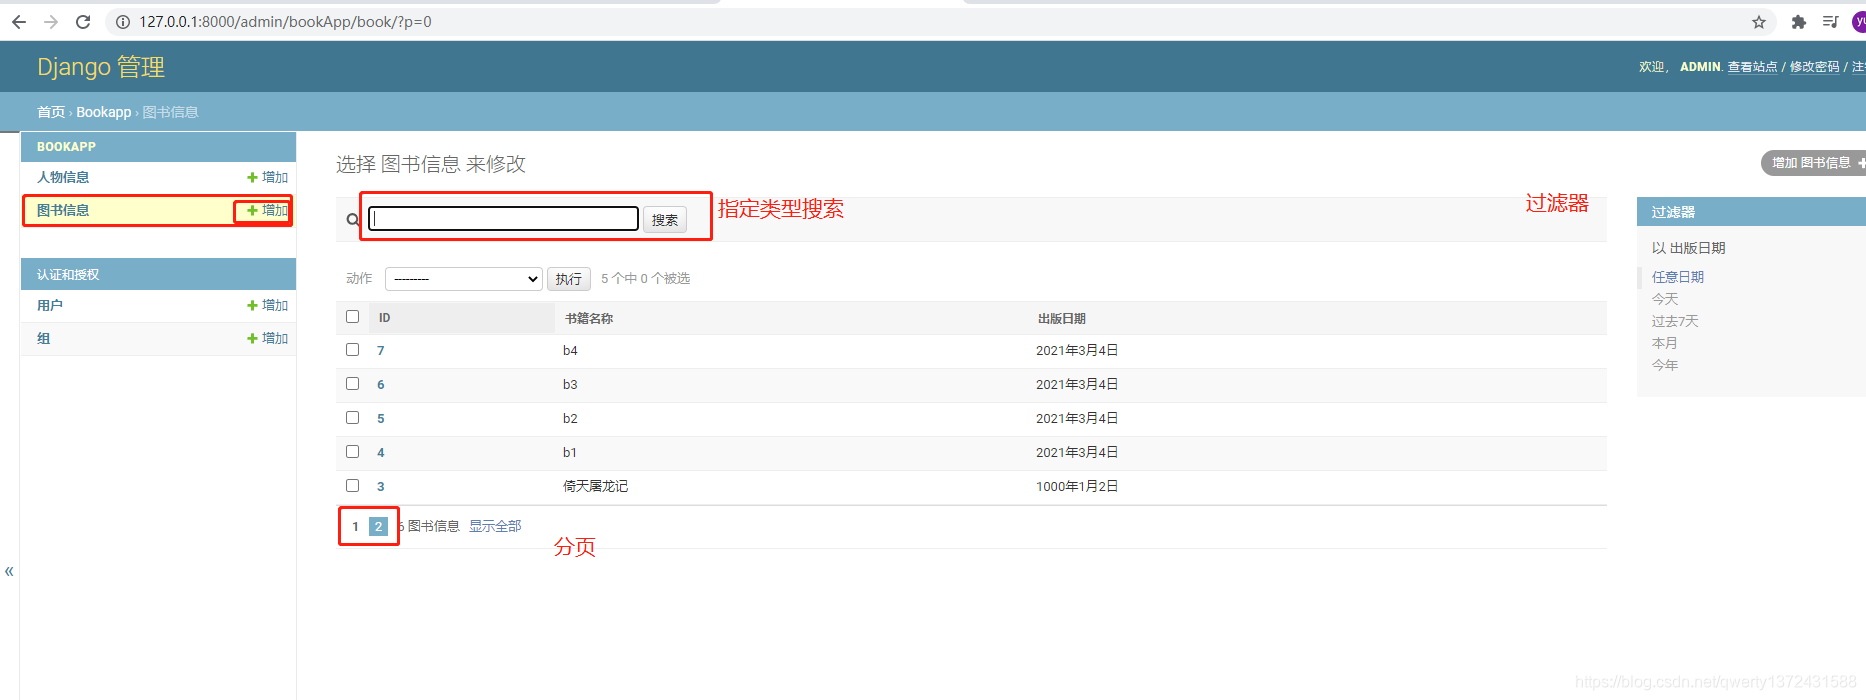Go back using browser back arrow
Image resolution: width=1866 pixels, height=700 pixels.
(19, 22)
